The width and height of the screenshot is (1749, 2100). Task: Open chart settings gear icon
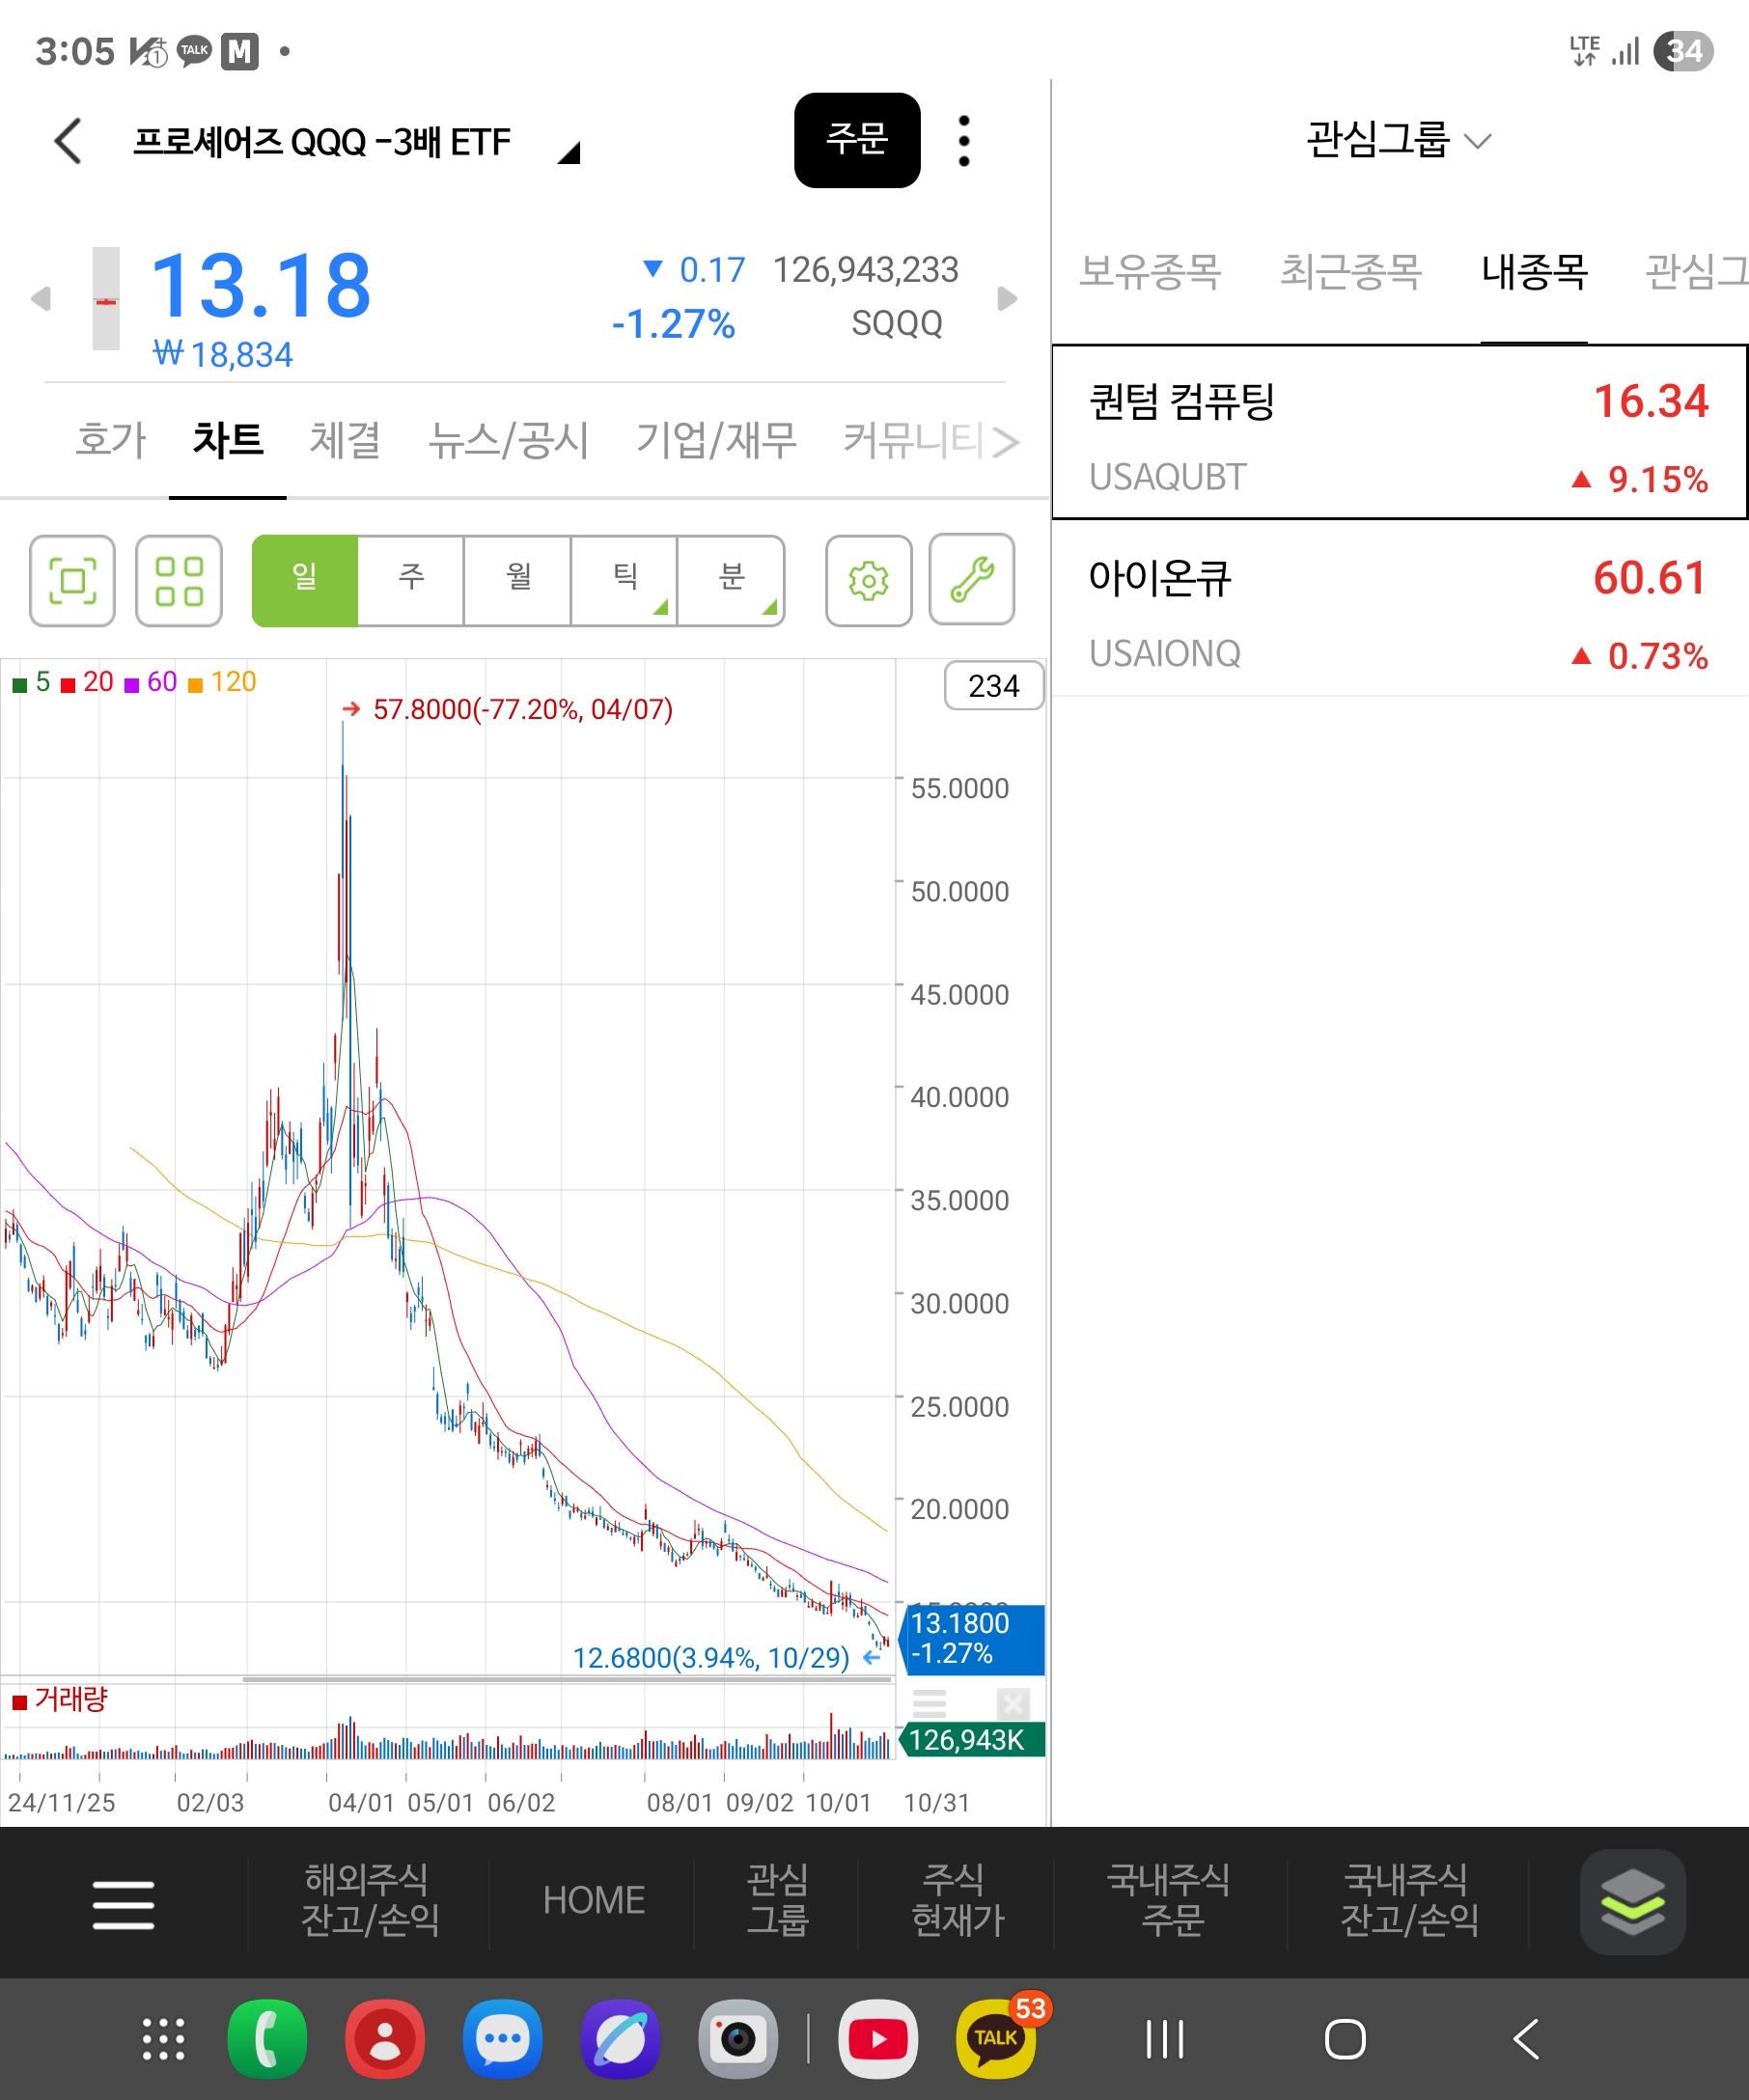tap(868, 580)
